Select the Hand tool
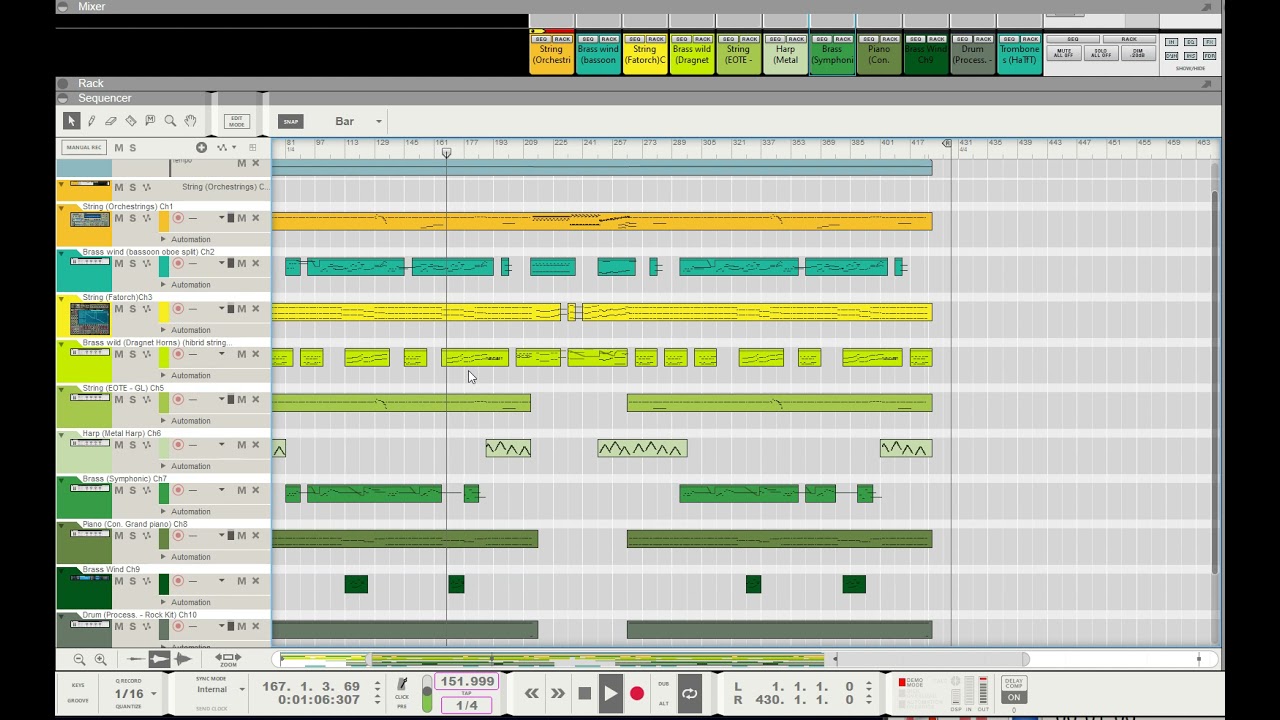This screenshot has height=720, width=1280. point(190,121)
